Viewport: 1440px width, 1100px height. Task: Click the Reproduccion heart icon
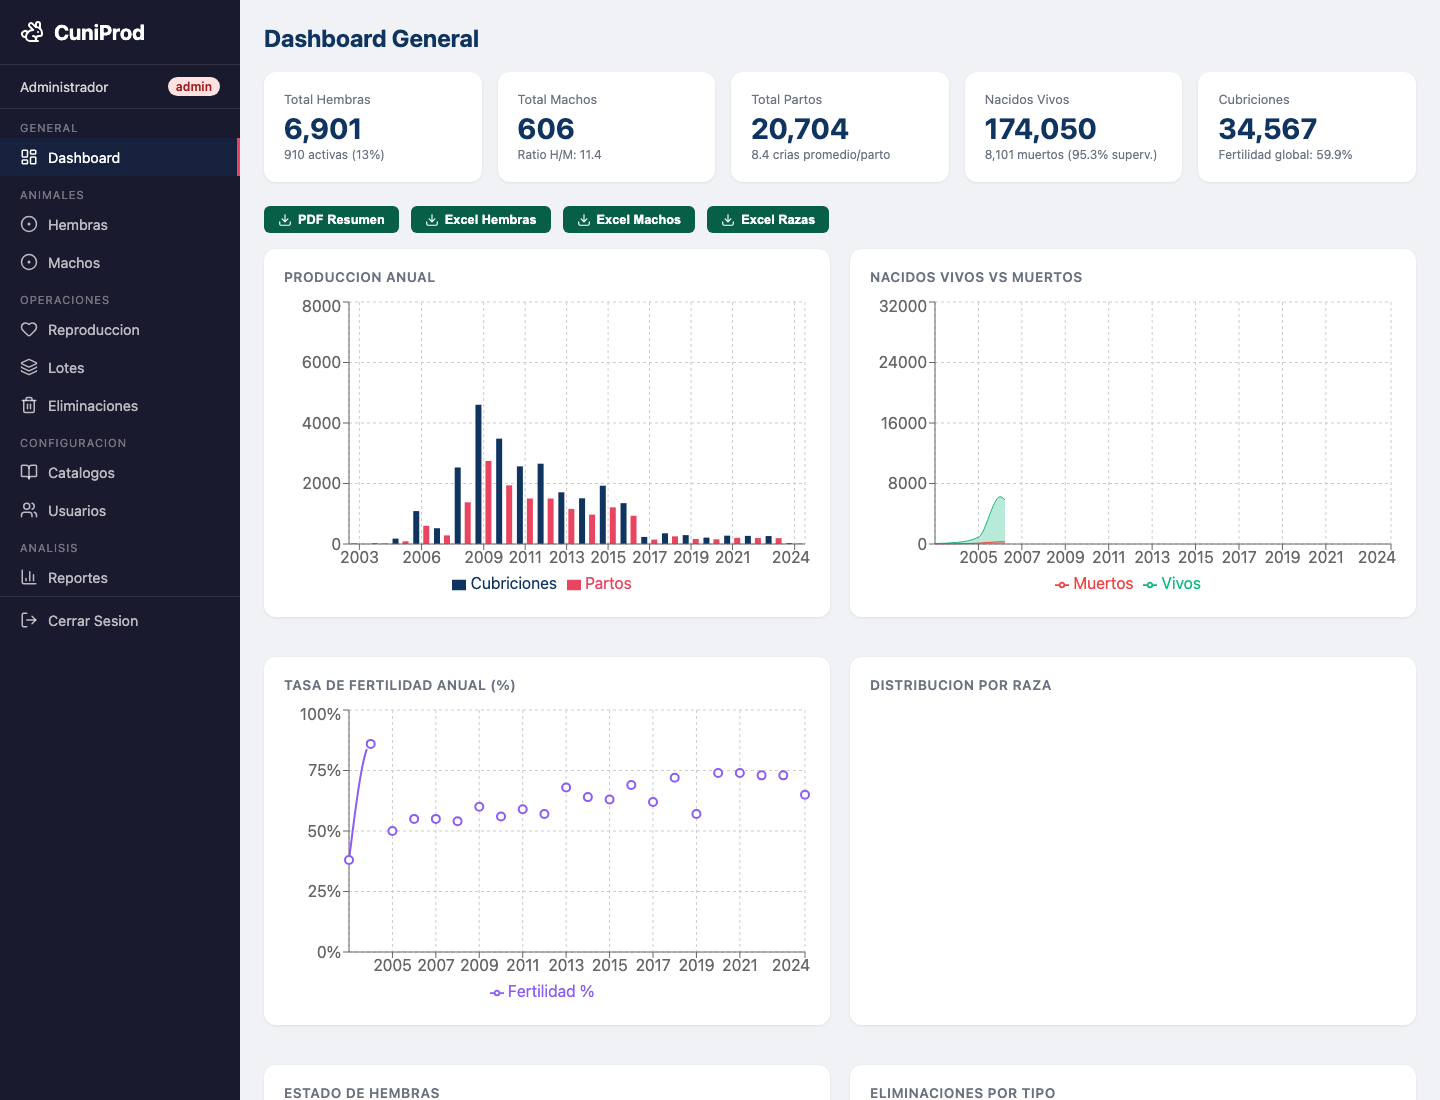(29, 329)
